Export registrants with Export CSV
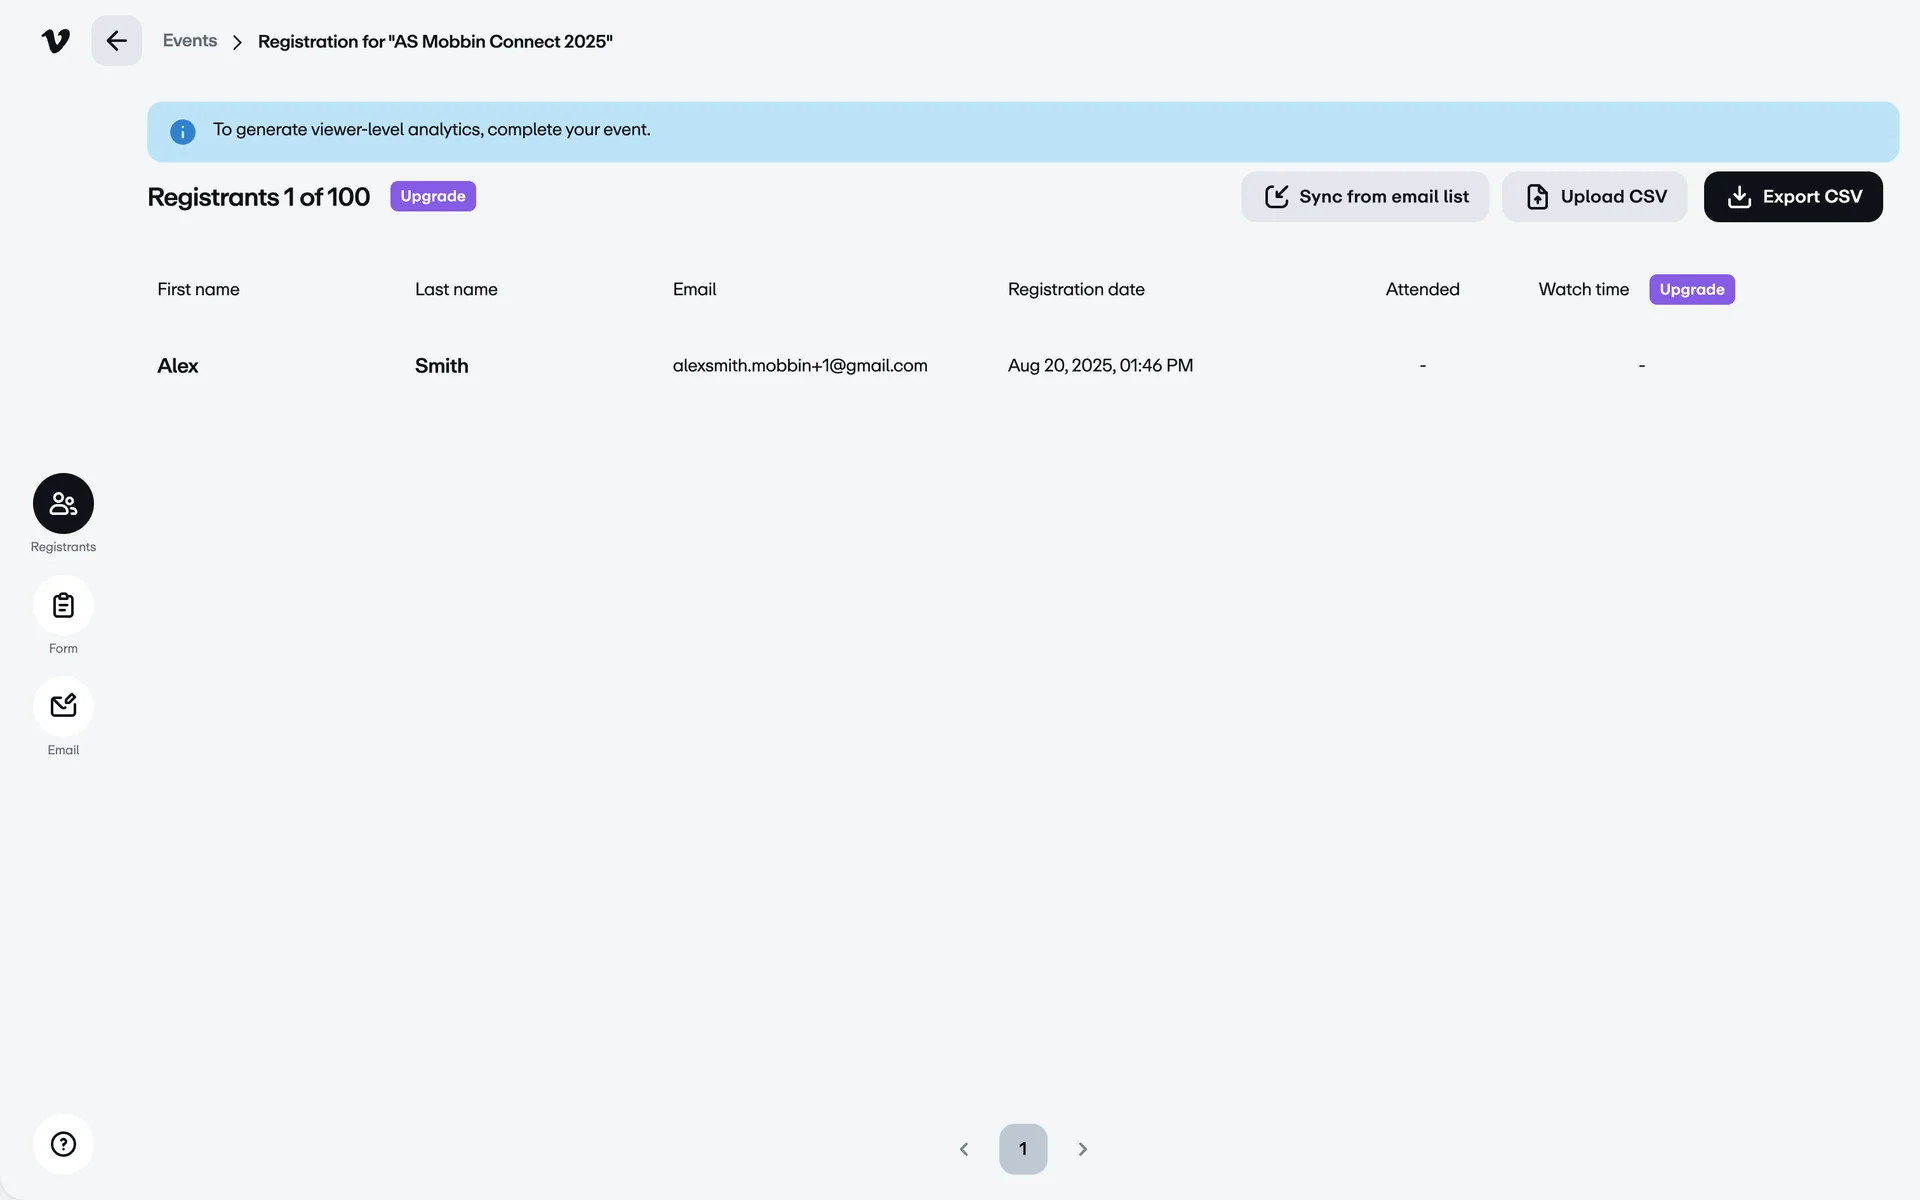 [1793, 197]
